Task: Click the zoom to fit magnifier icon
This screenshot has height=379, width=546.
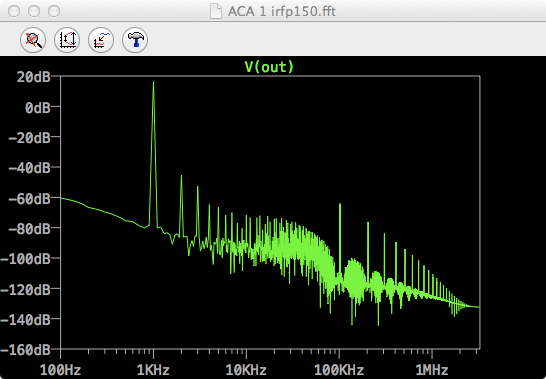Action: pyautogui.click(x=33, y=40)
